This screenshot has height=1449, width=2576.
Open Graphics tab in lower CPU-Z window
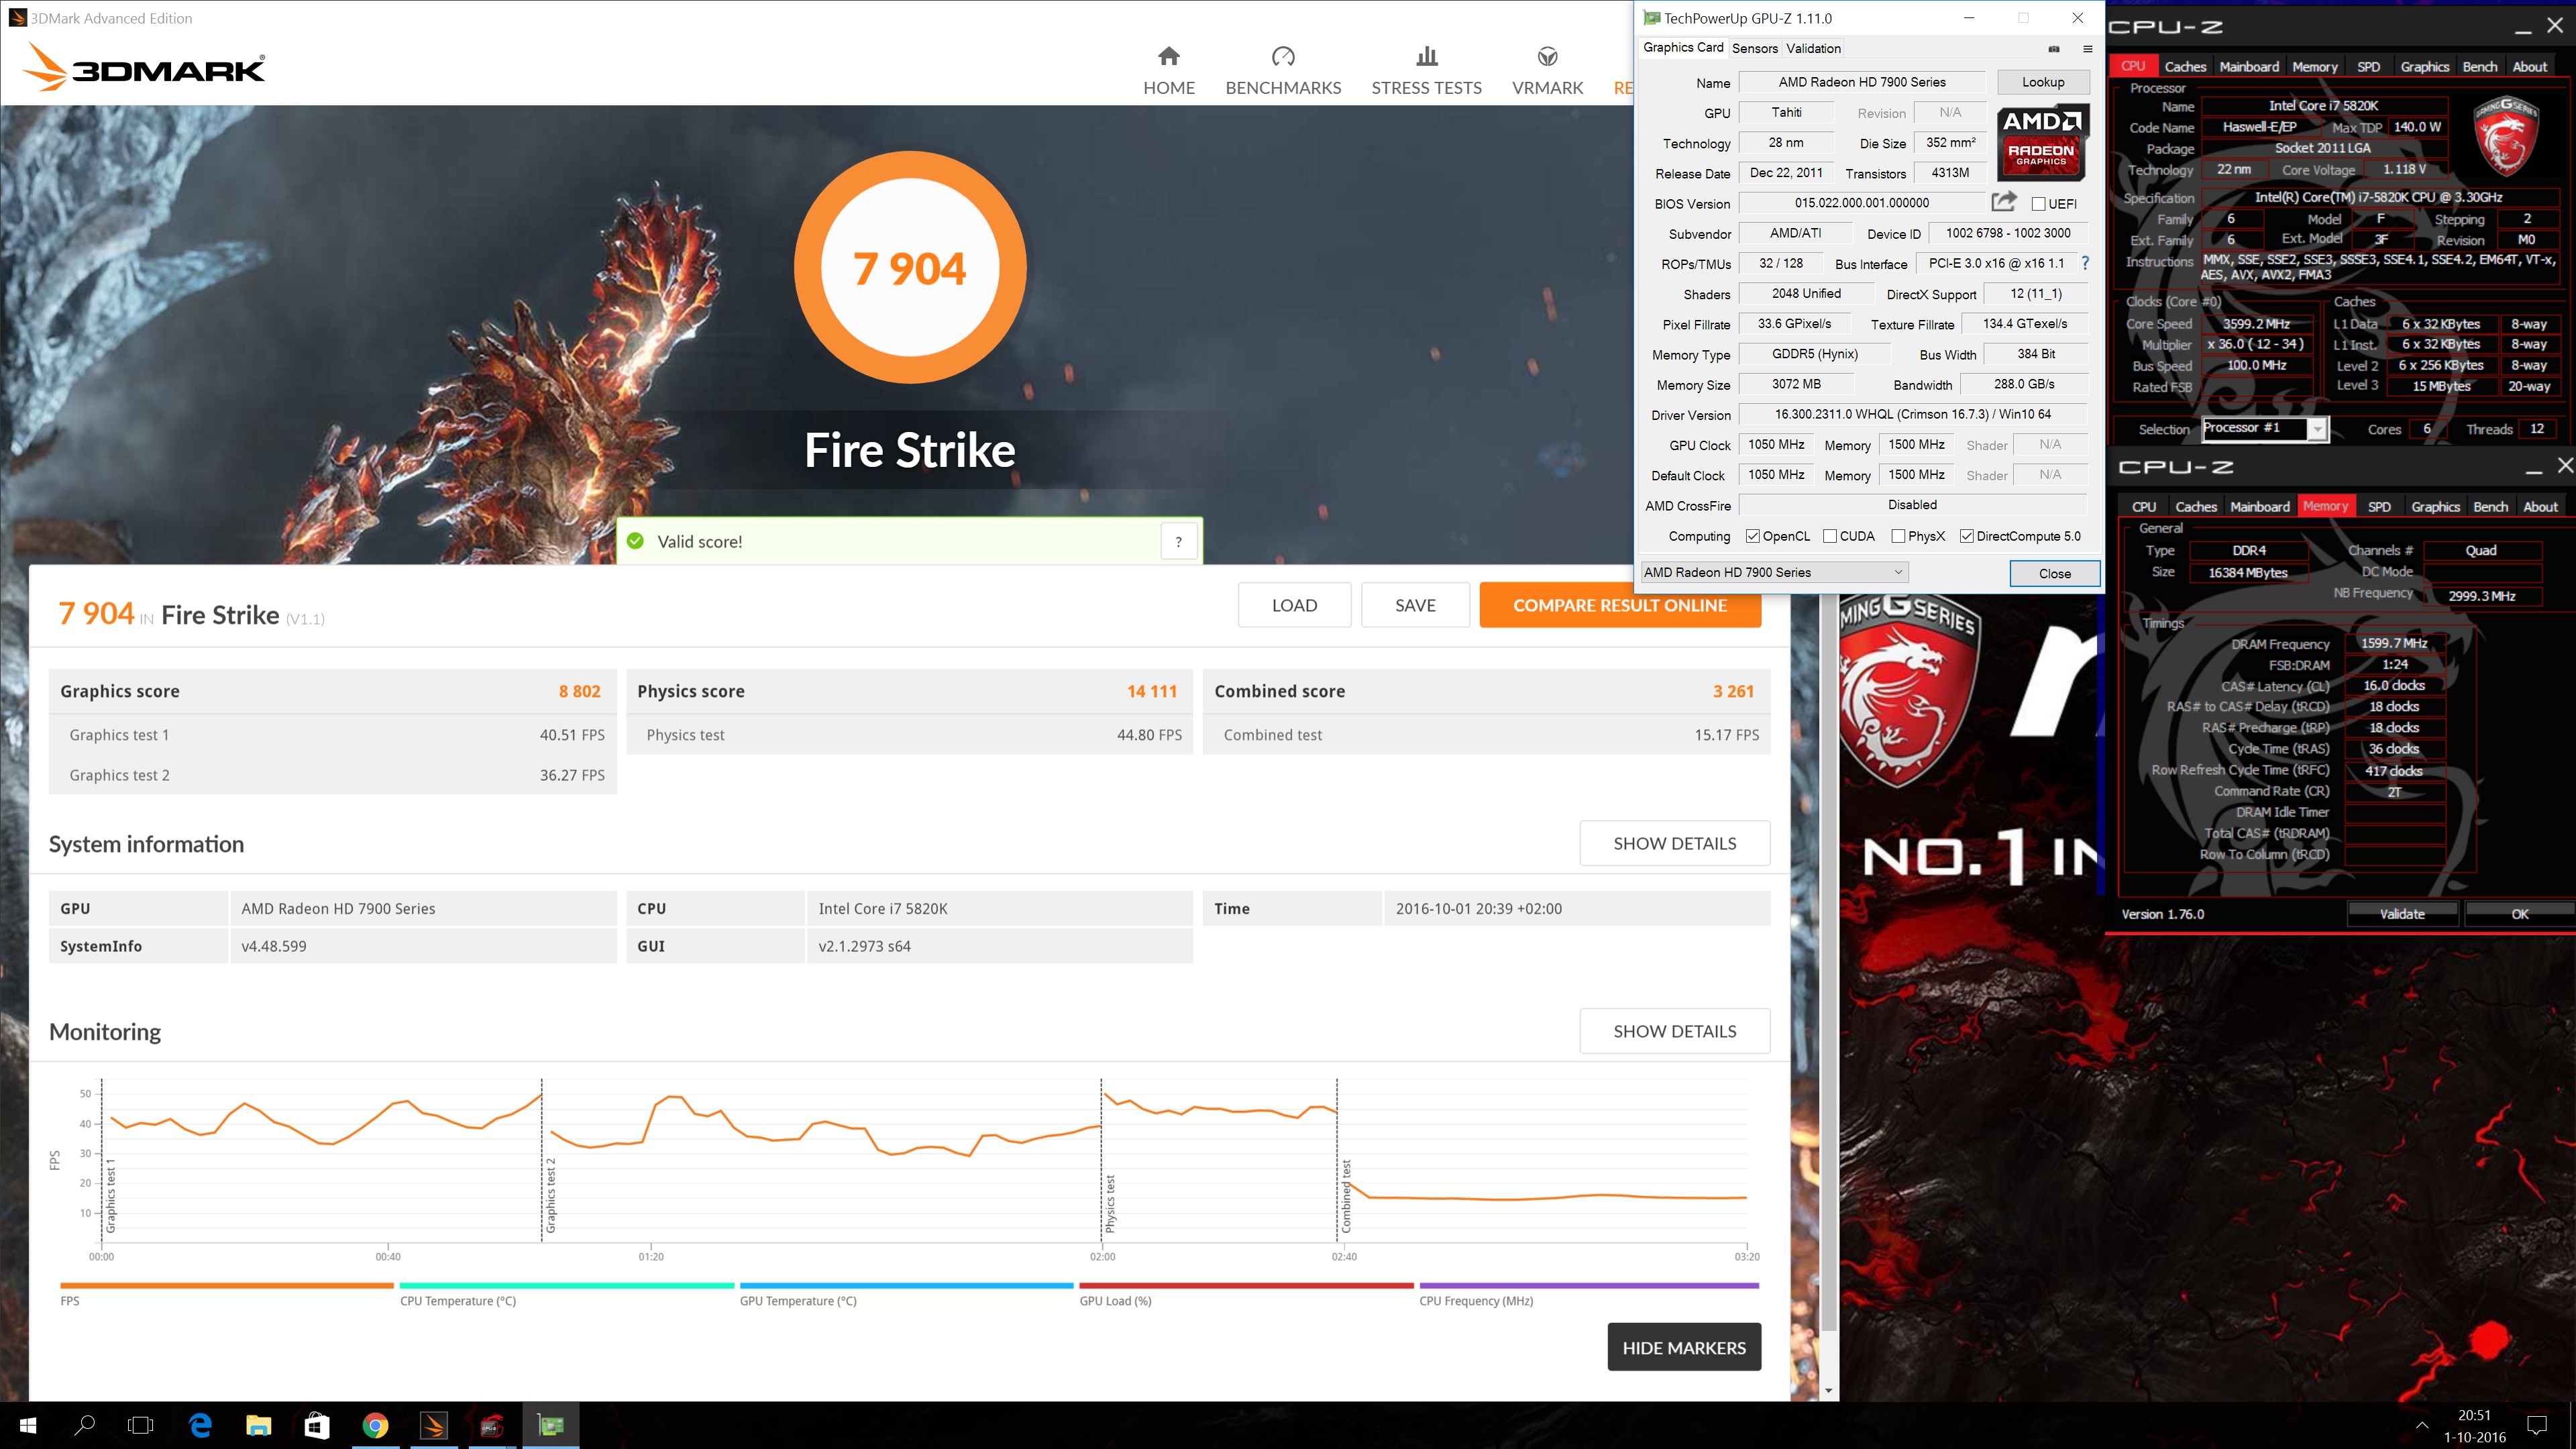[x=2434, y=506]
